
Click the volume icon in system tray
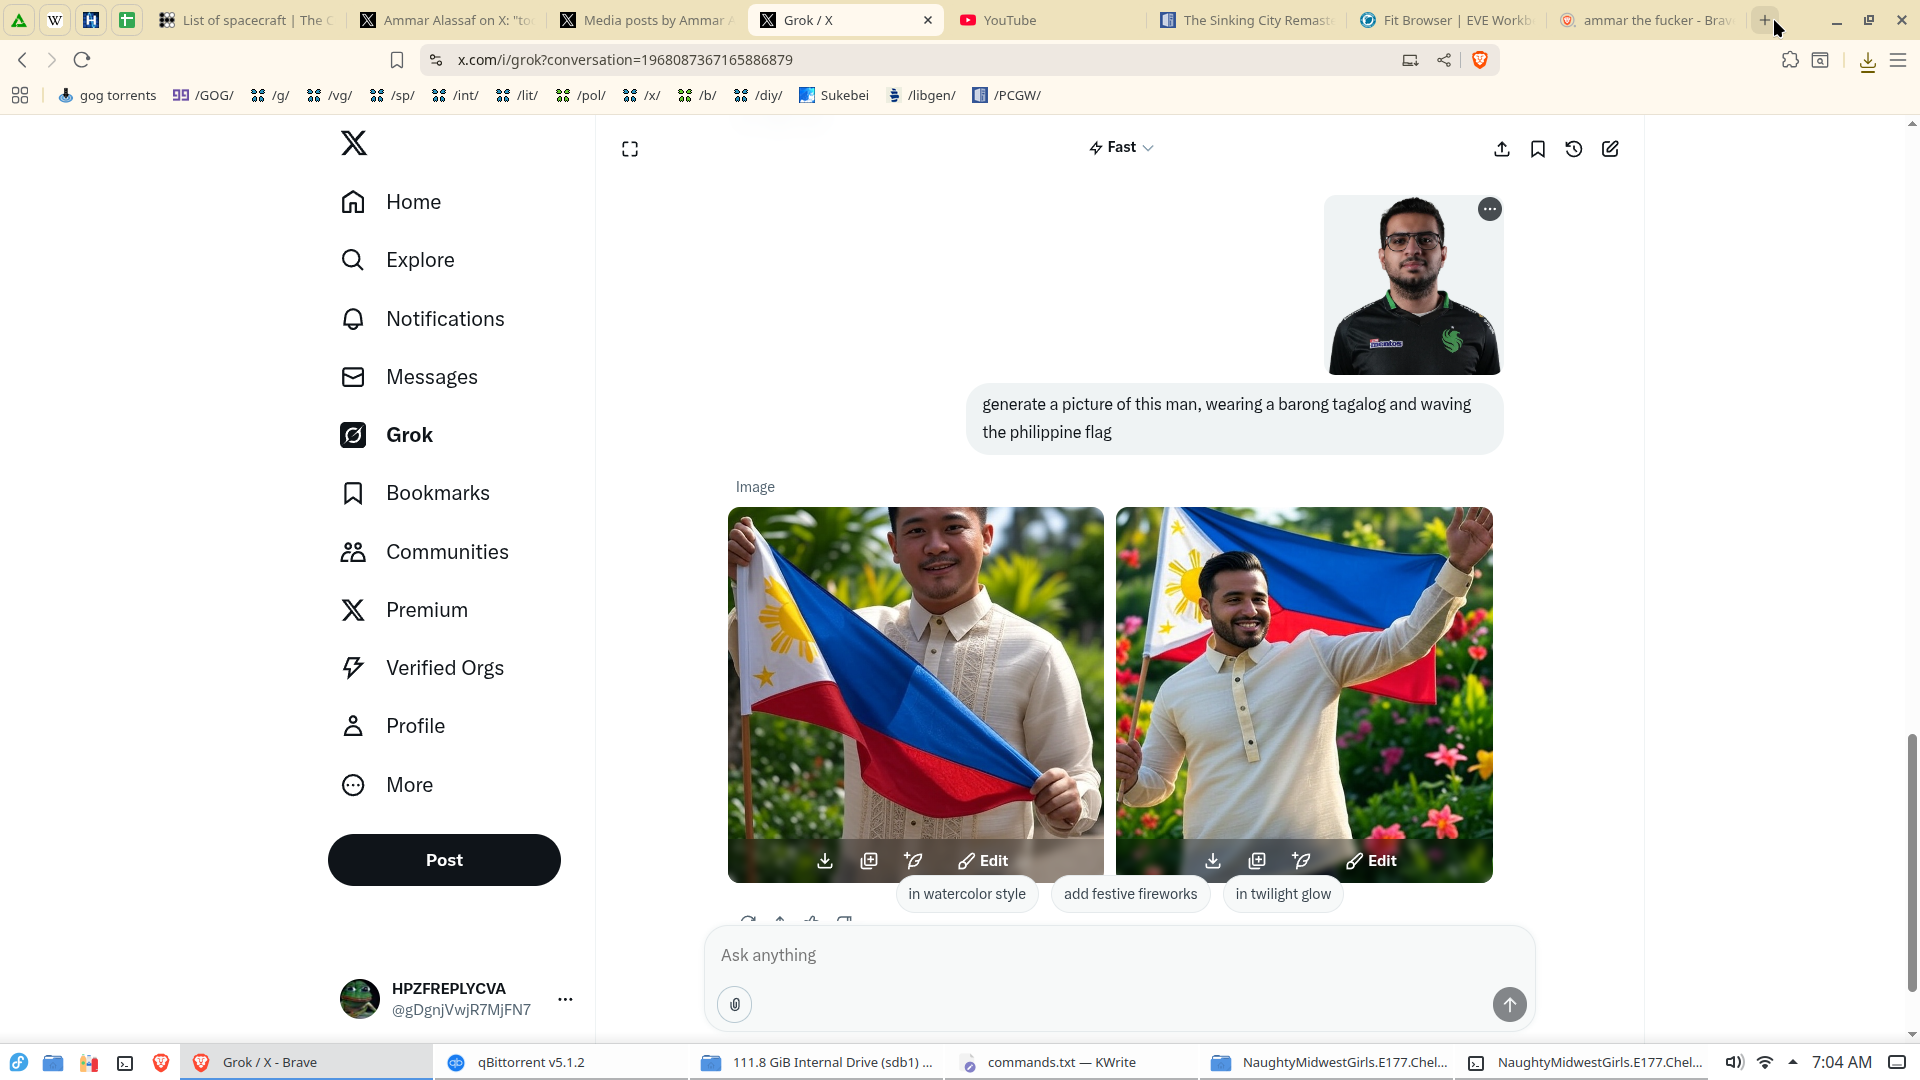coord(1734,1062)
